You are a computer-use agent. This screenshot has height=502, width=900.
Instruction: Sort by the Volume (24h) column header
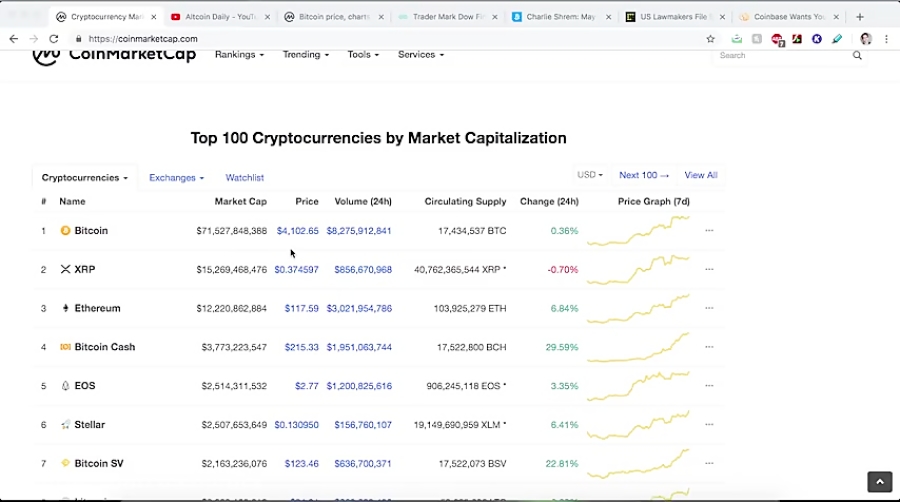pos(363,201)
